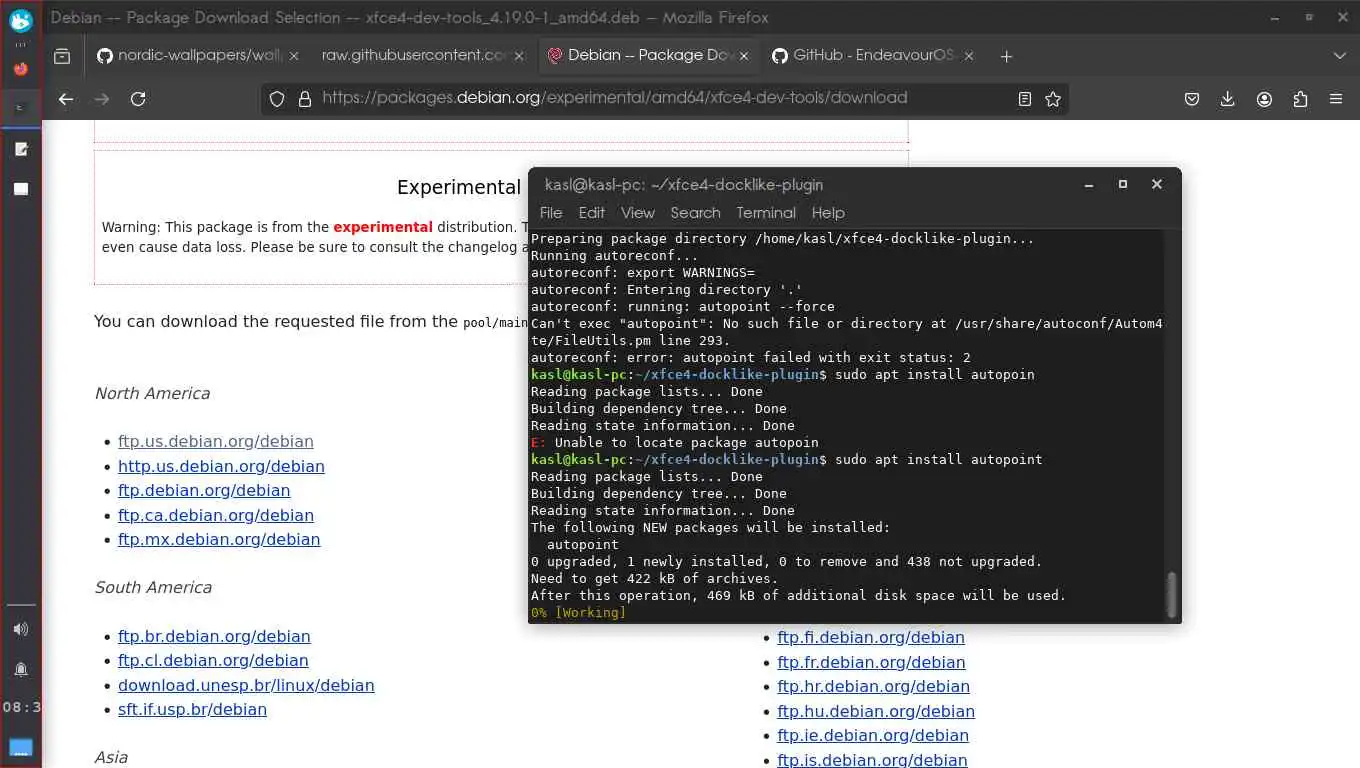Focus terminal from the side panel

coord(21,107)
